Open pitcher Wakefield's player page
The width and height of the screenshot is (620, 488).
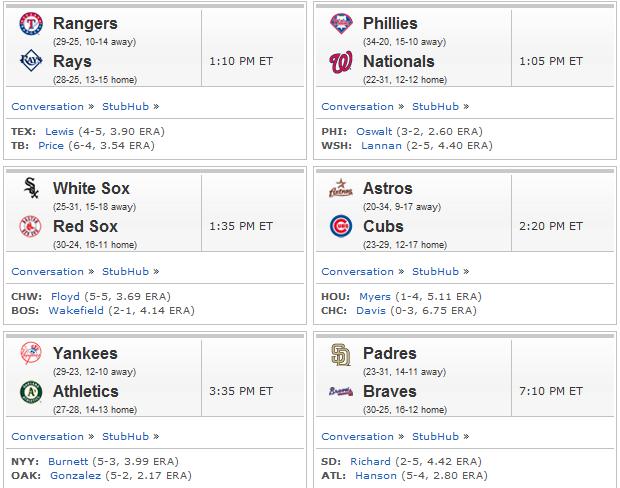click(x=76, y=310)
